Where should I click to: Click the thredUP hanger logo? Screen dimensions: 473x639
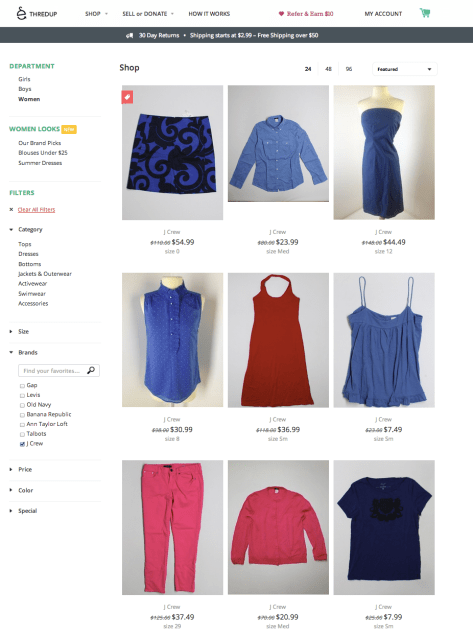[21, 13]
